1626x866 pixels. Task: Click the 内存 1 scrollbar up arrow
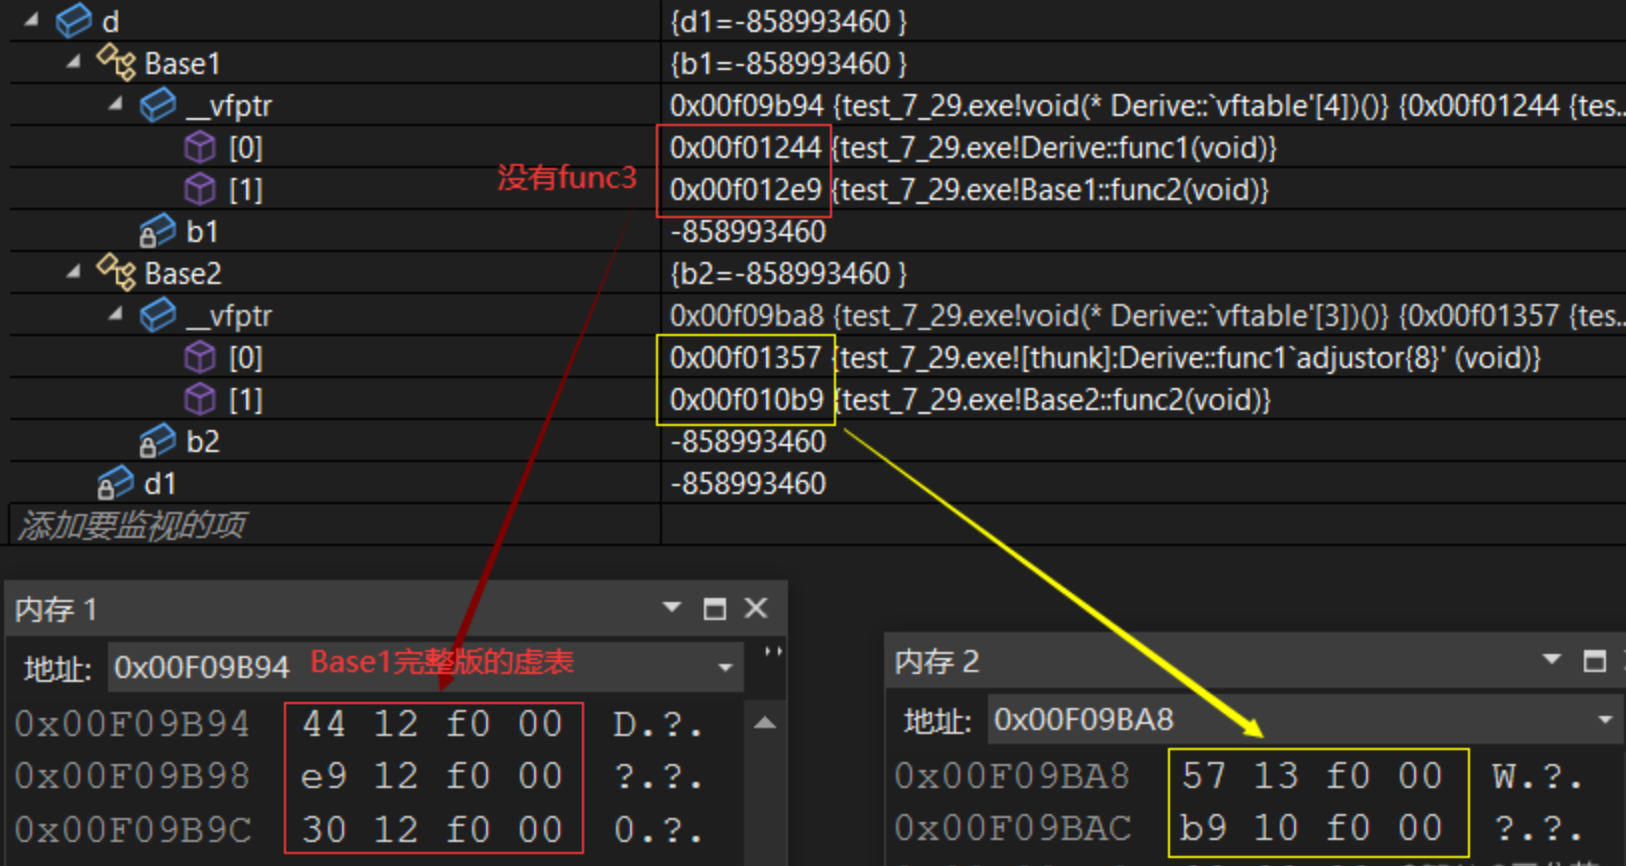[x=765, y=723]
